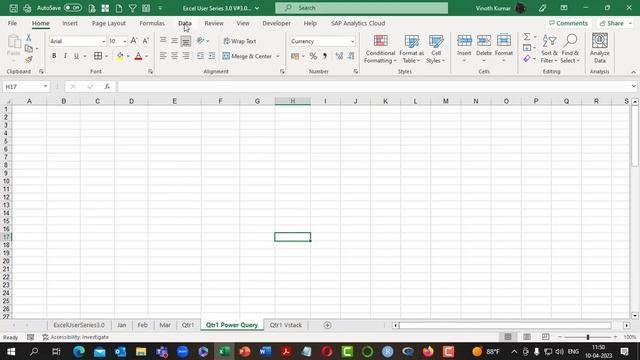Apply Italic formatting

click(65, 56)
